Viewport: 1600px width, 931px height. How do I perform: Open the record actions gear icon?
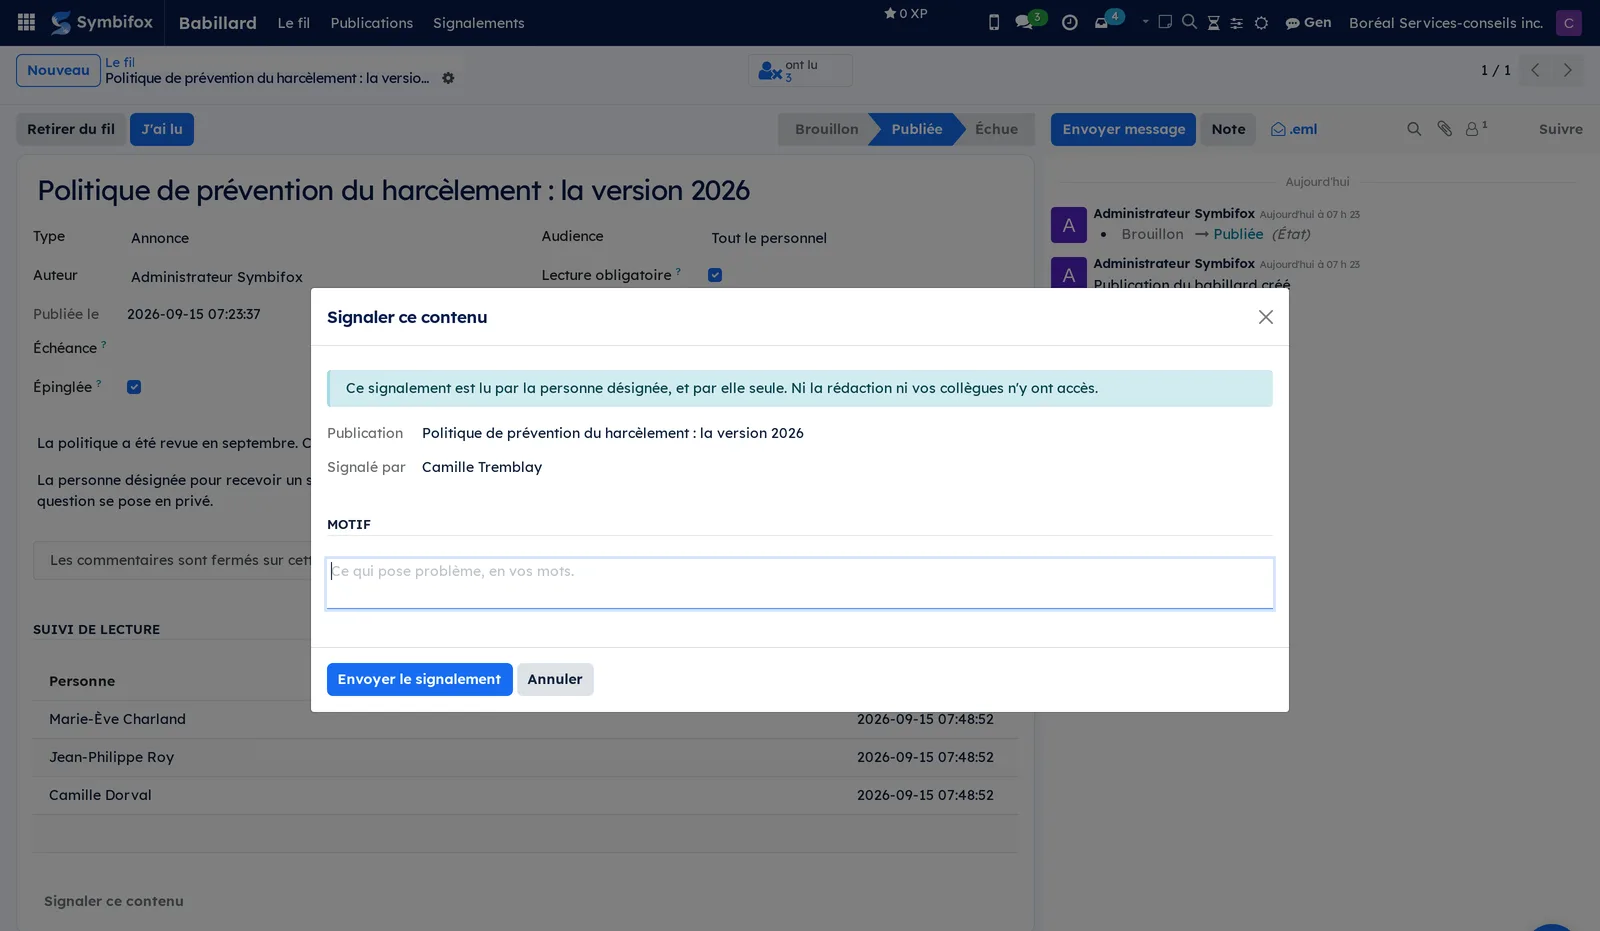[x=448, y=78]
